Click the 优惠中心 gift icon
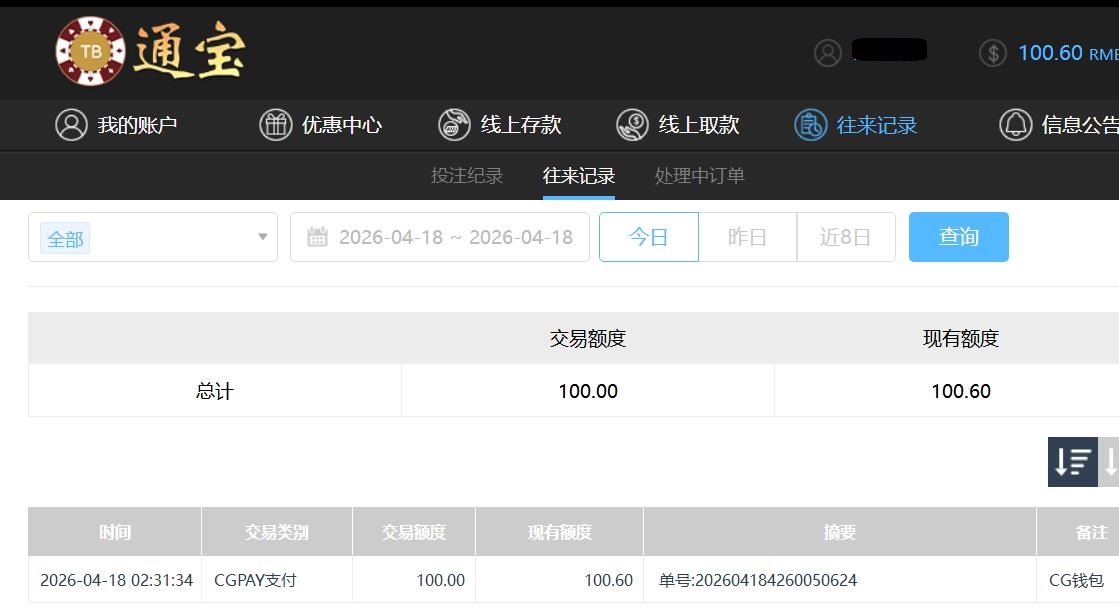Image resolution: width=1119 pixels, height=609 pixels. pyautogui.click(x=276, y=125)
